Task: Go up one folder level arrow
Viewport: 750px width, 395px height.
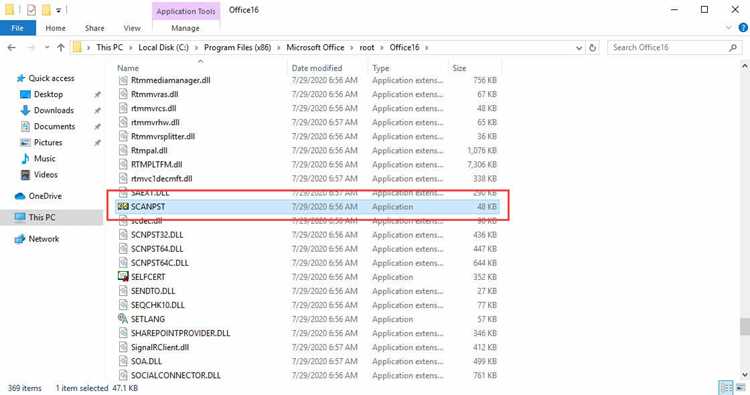Action: tap(61, 48)
